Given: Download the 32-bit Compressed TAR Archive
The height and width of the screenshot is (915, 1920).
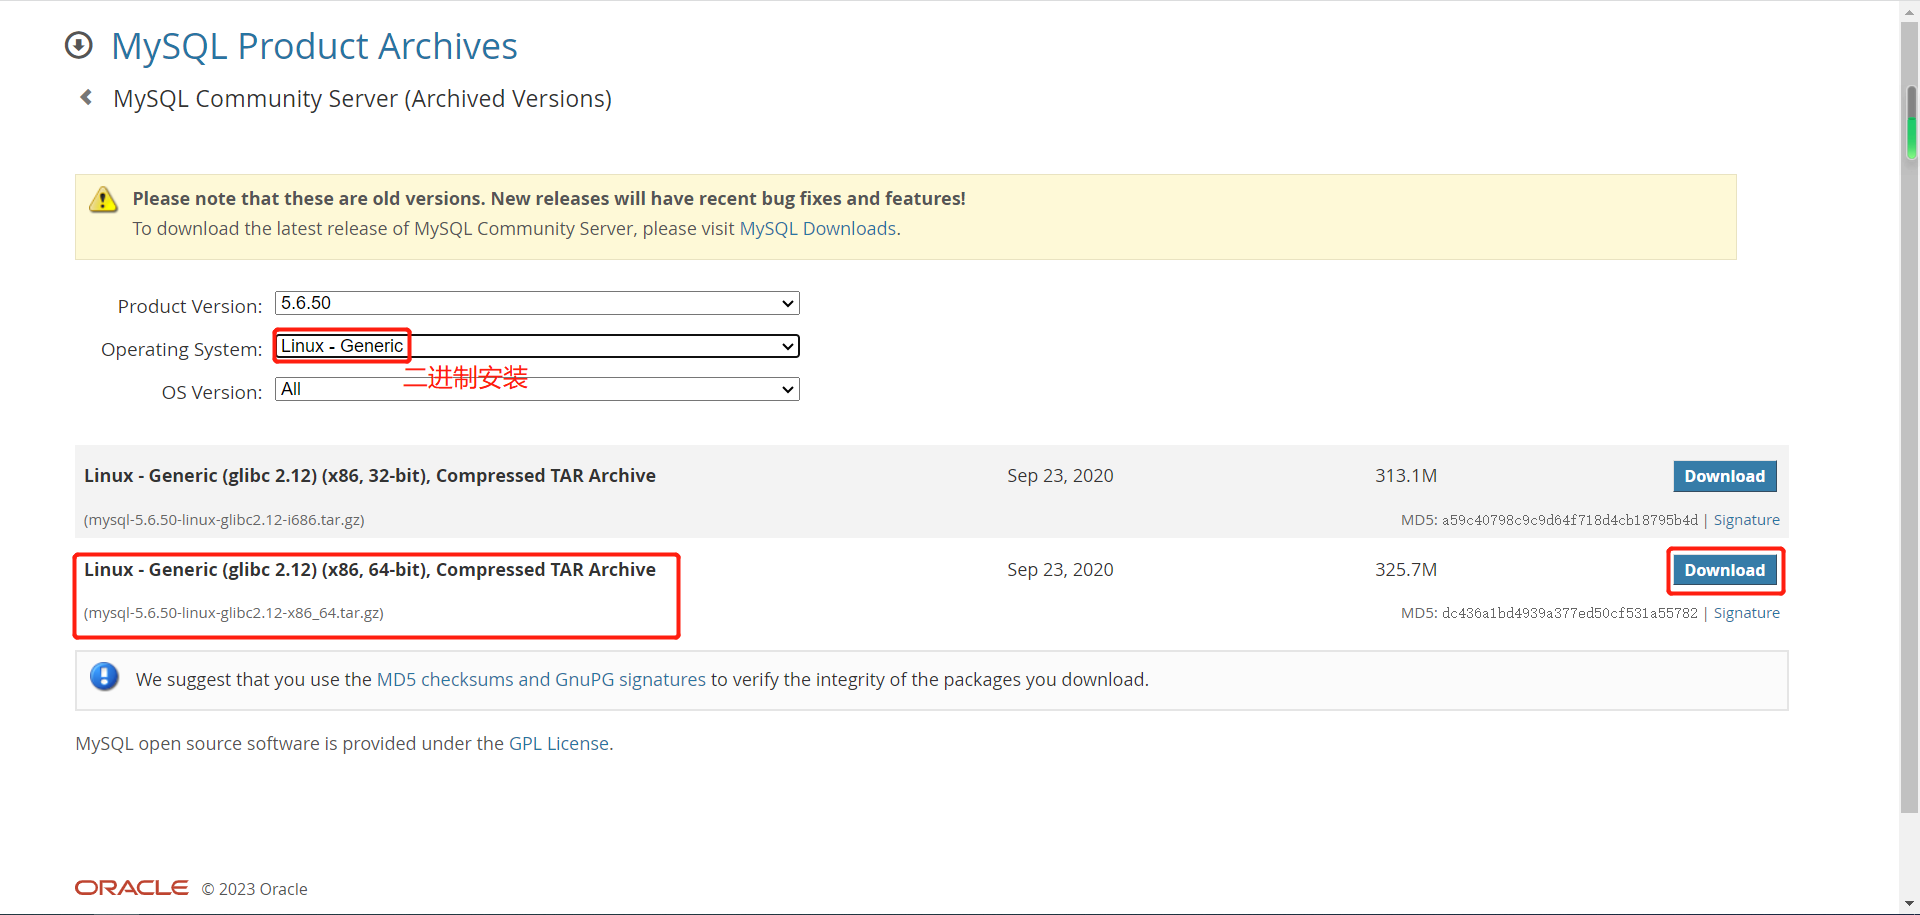Looking at the screenshot, I should [x=1724, y=476].
